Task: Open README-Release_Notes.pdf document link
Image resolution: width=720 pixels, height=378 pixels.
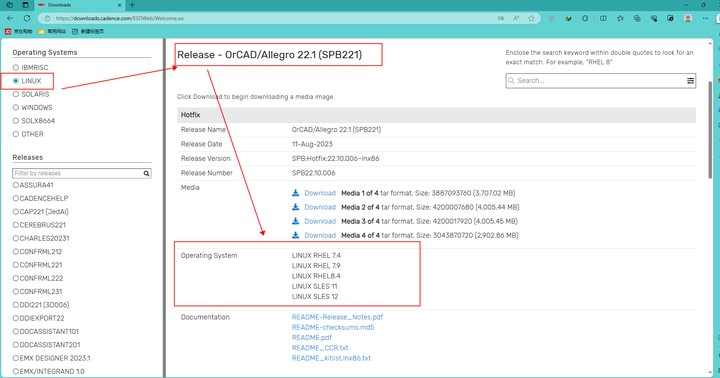Action: [x=338, y=317]
